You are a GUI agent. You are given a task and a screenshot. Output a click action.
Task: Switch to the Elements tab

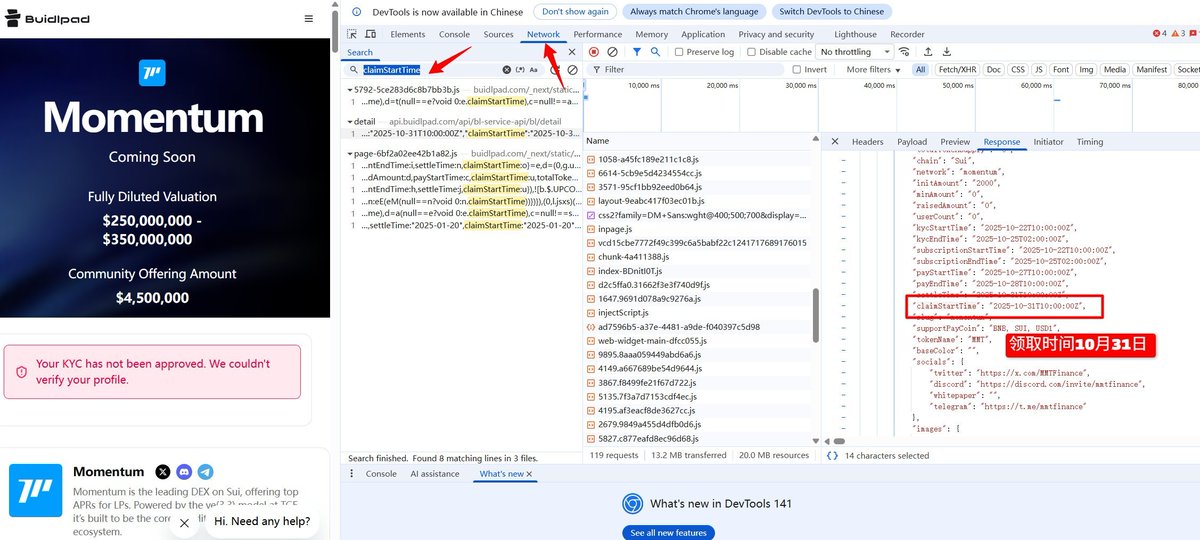pyautogui.click(x=407, y=34)
